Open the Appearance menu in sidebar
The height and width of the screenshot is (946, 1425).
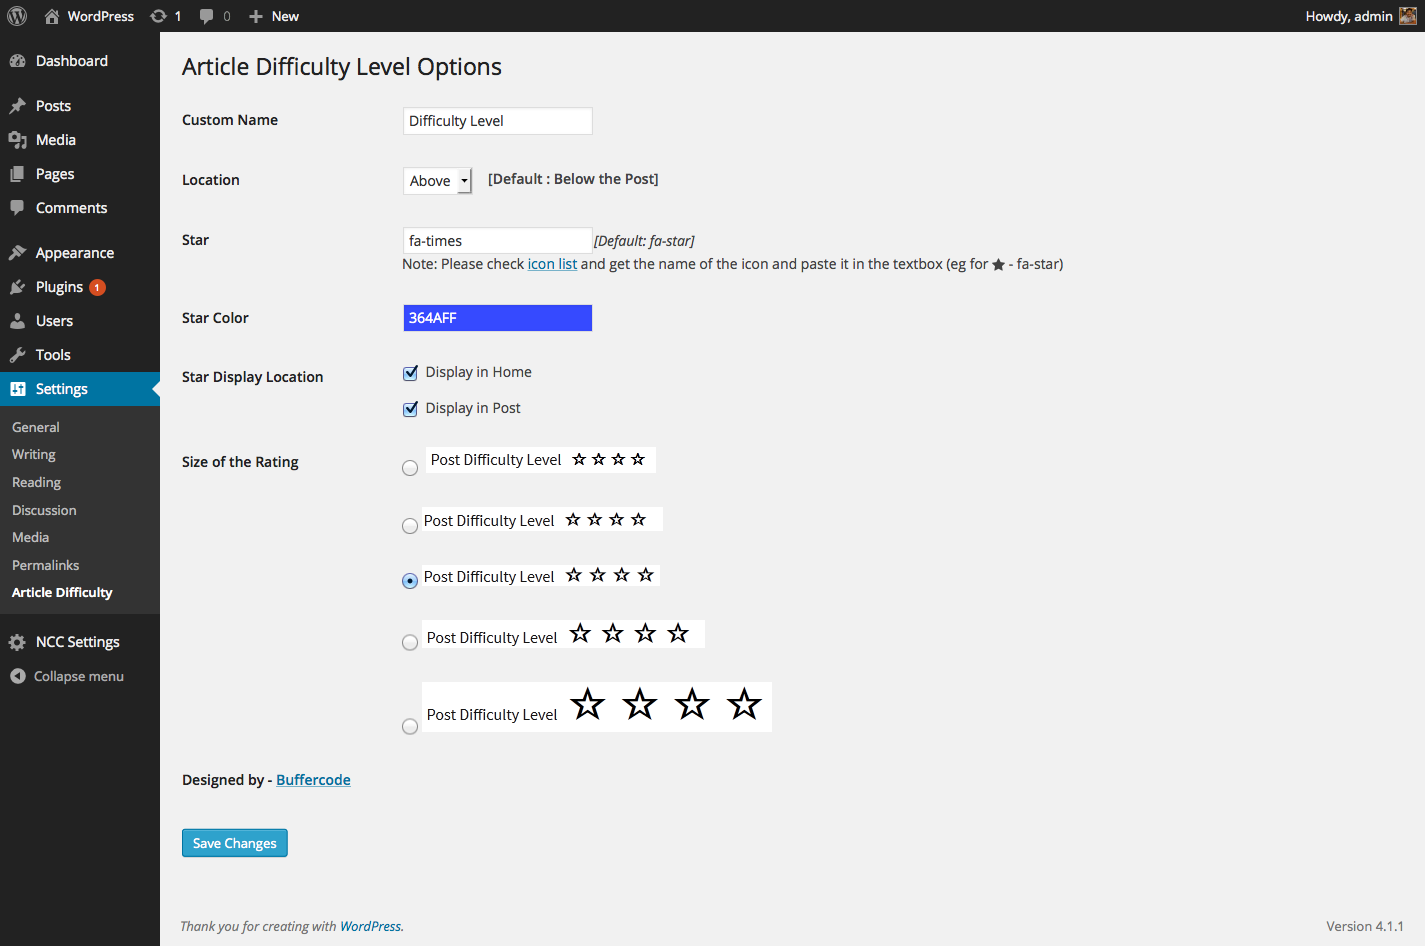tap(75, 253)
